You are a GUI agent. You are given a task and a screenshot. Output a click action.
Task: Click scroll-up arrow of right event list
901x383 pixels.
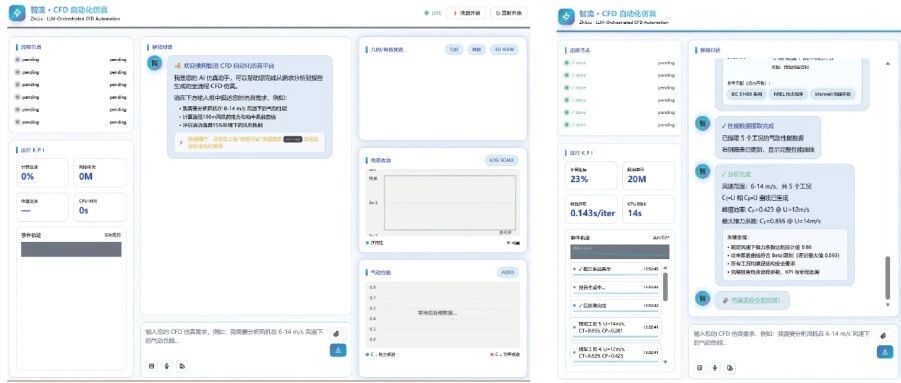tap(665, 267)
